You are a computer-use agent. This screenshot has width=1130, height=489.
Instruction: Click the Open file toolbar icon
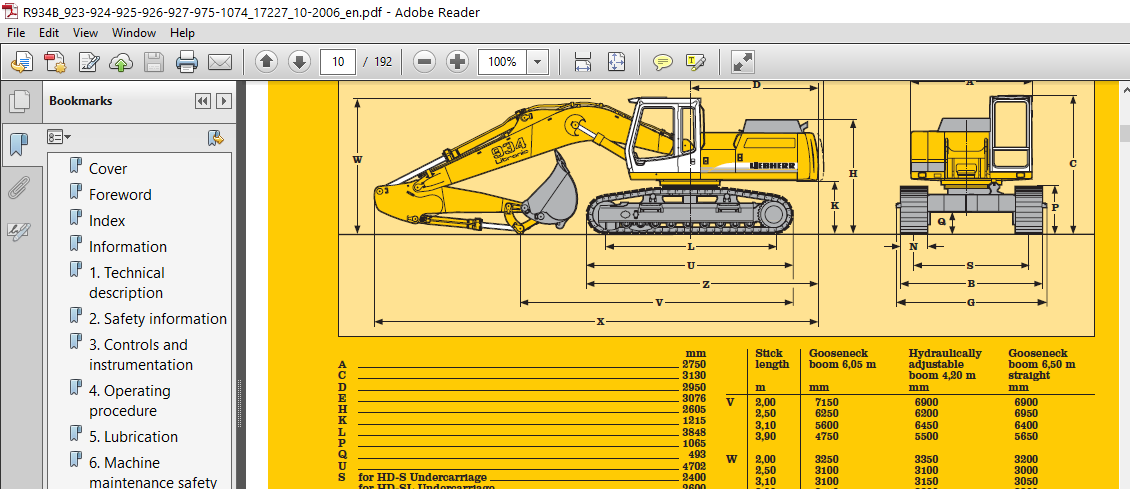click(x=22, y=62)
